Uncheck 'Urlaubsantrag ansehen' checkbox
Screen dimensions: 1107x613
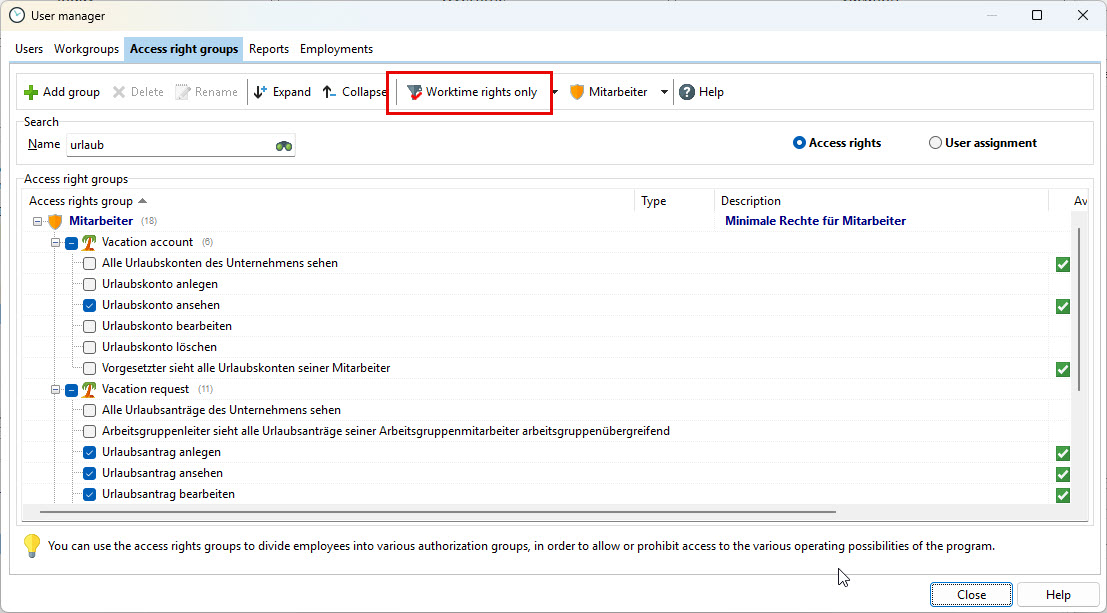tap(90, 473)
